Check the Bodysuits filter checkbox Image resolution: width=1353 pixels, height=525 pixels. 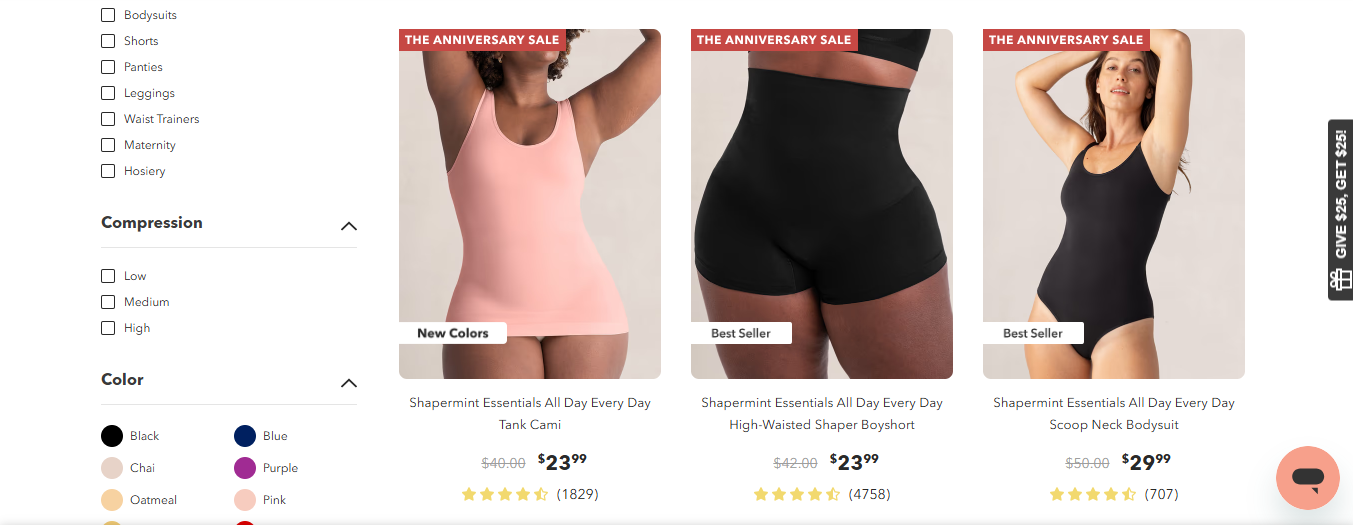[x=108, y=15]
